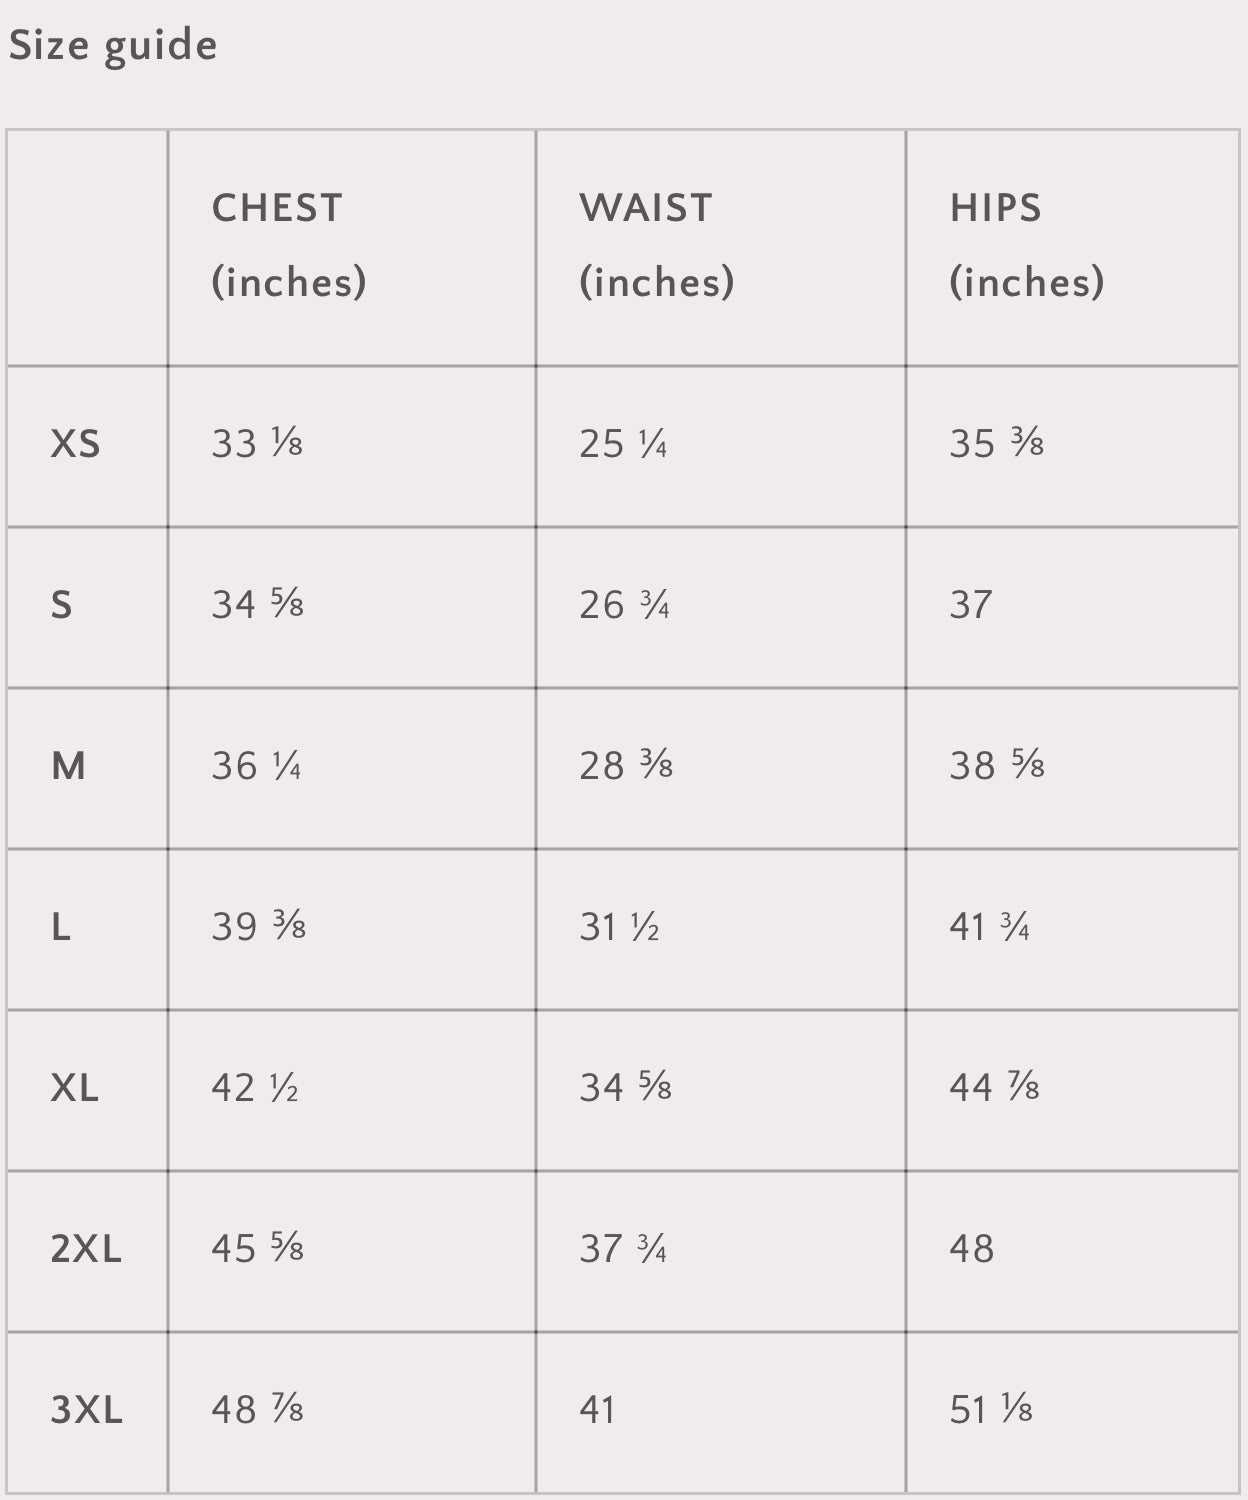Click the 3XL size row label
Screen dimensions: 1248x1500
point(86,1410)
